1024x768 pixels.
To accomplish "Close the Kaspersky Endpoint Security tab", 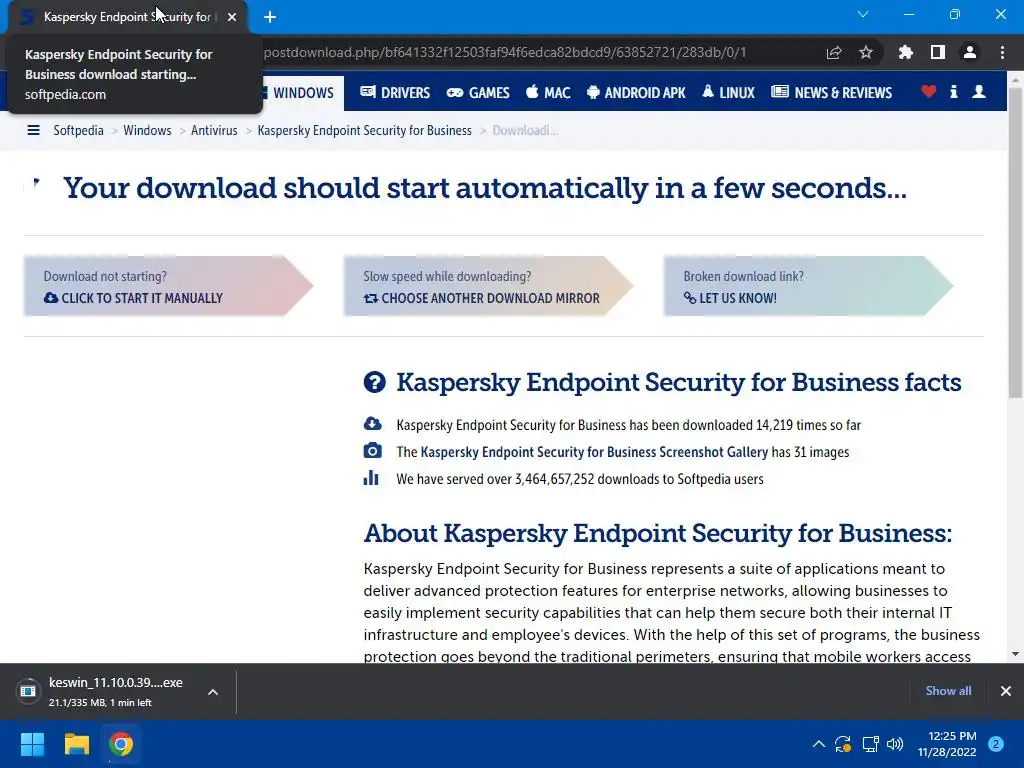I will coord(232,17).
